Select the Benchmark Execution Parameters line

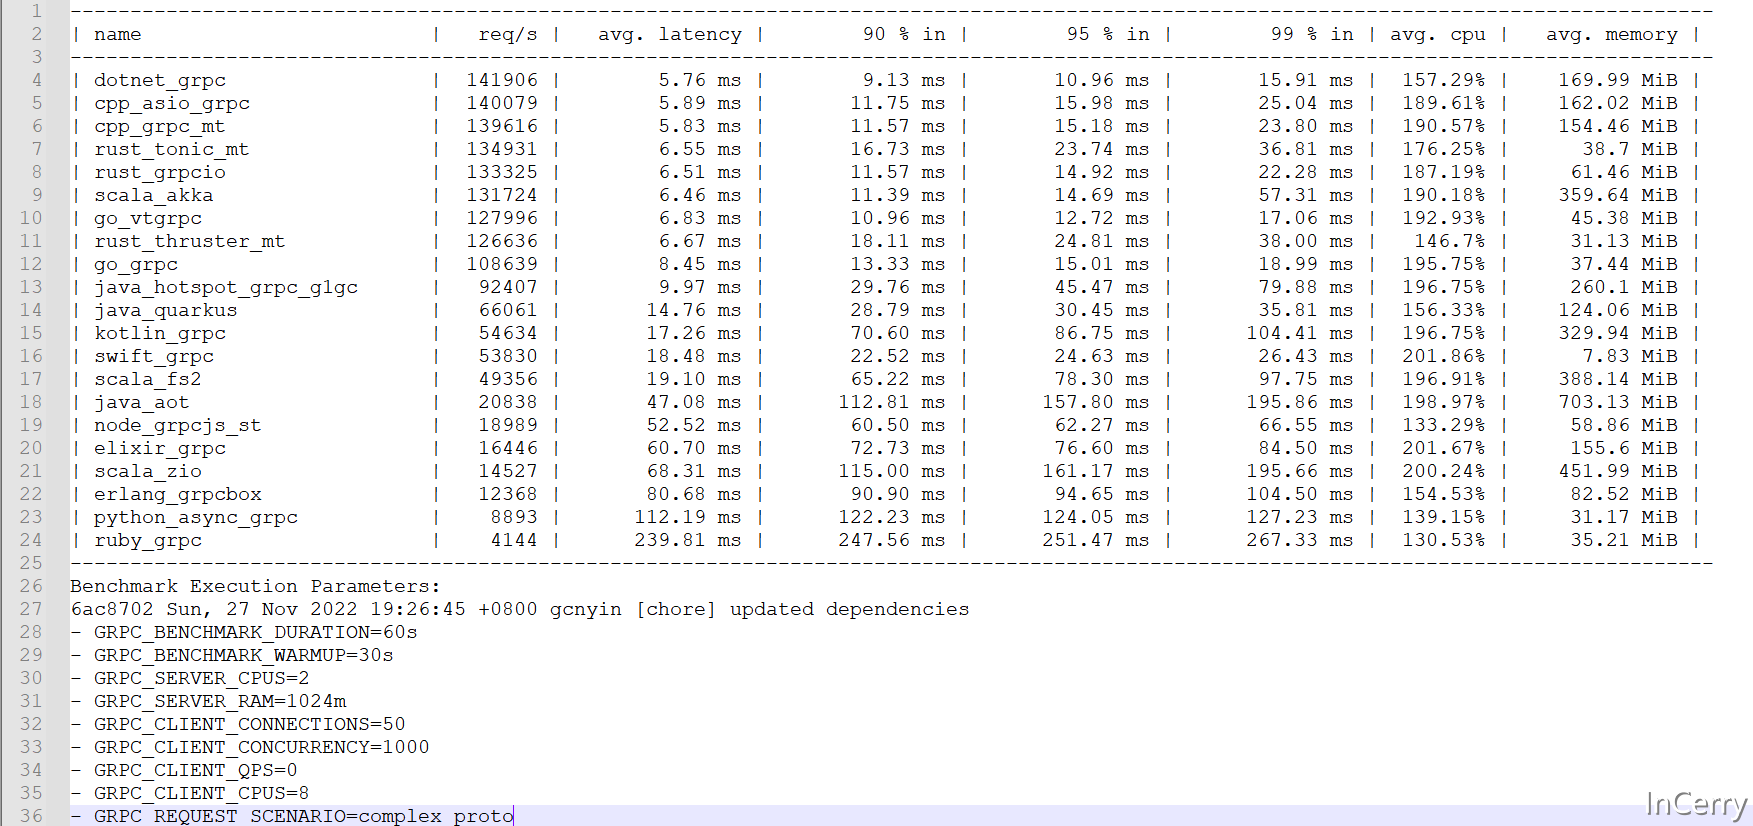click(x=256, y=586)
